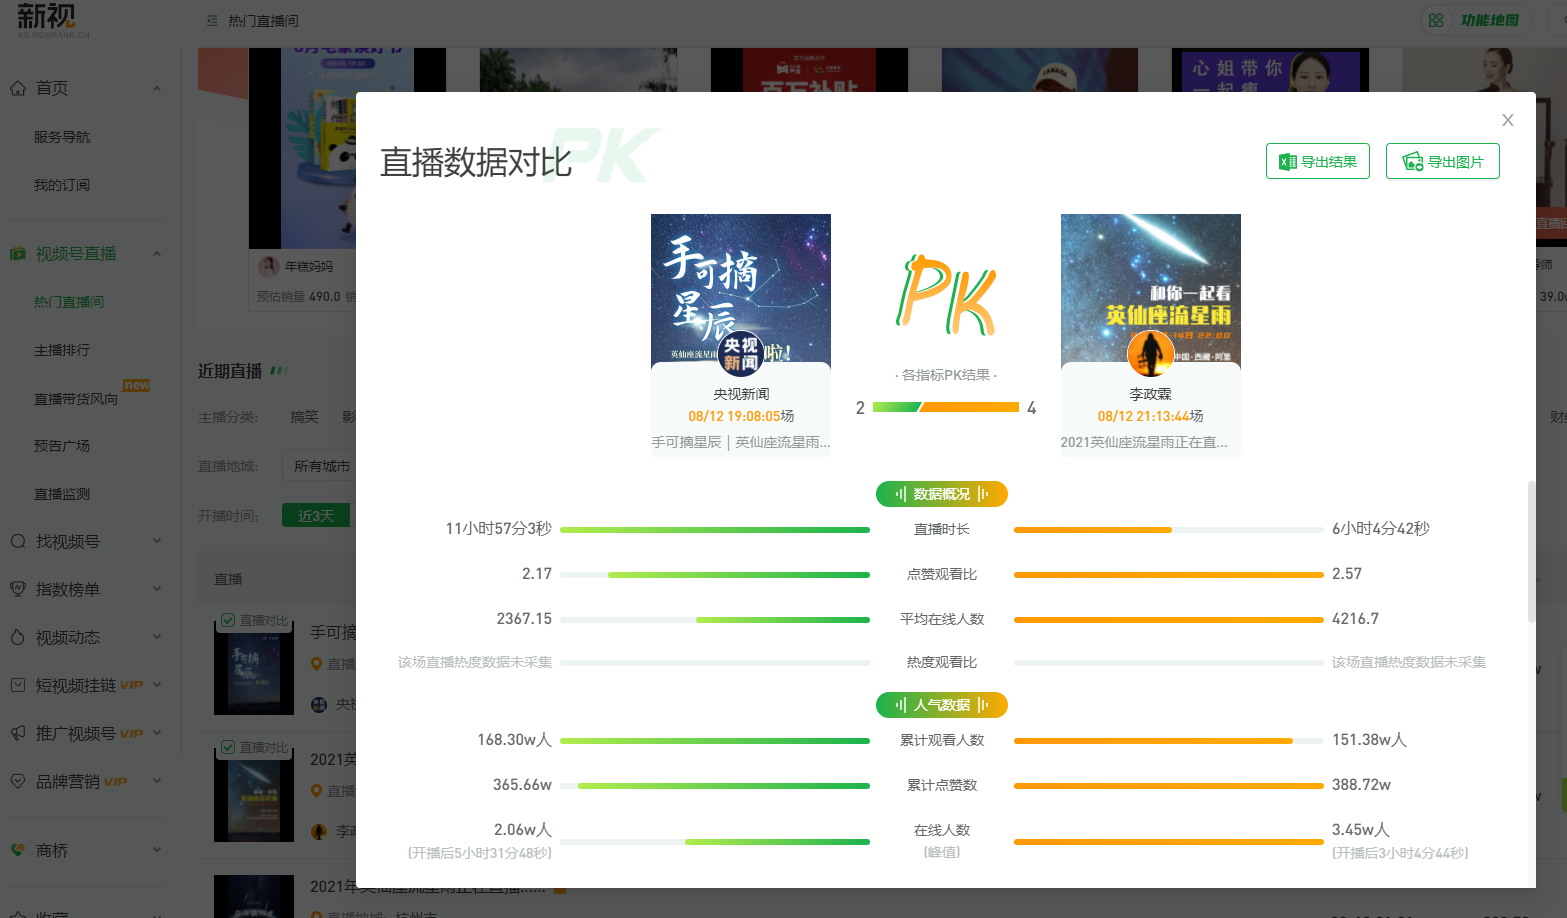Click the dialog vertical scrollbar
This screenshot has width=1567, height=918.
pyautogui.click(x=1531, y=552)
